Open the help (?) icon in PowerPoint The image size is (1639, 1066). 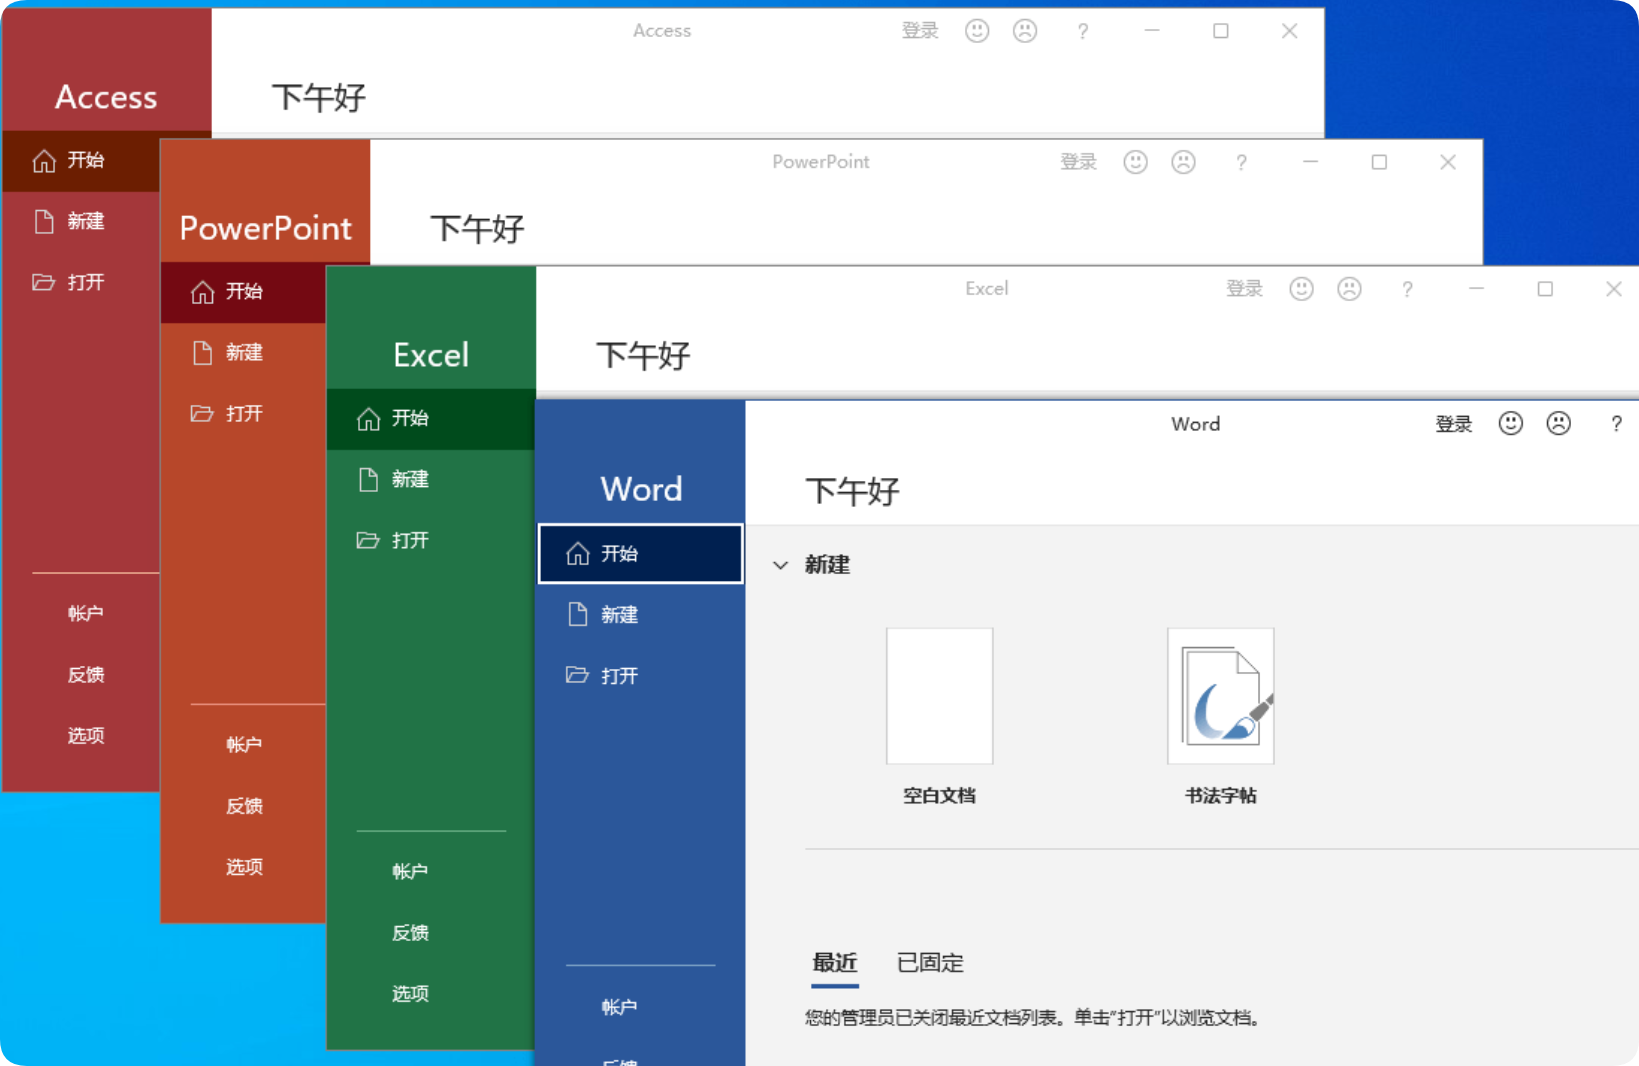[x=1241, y=161]
